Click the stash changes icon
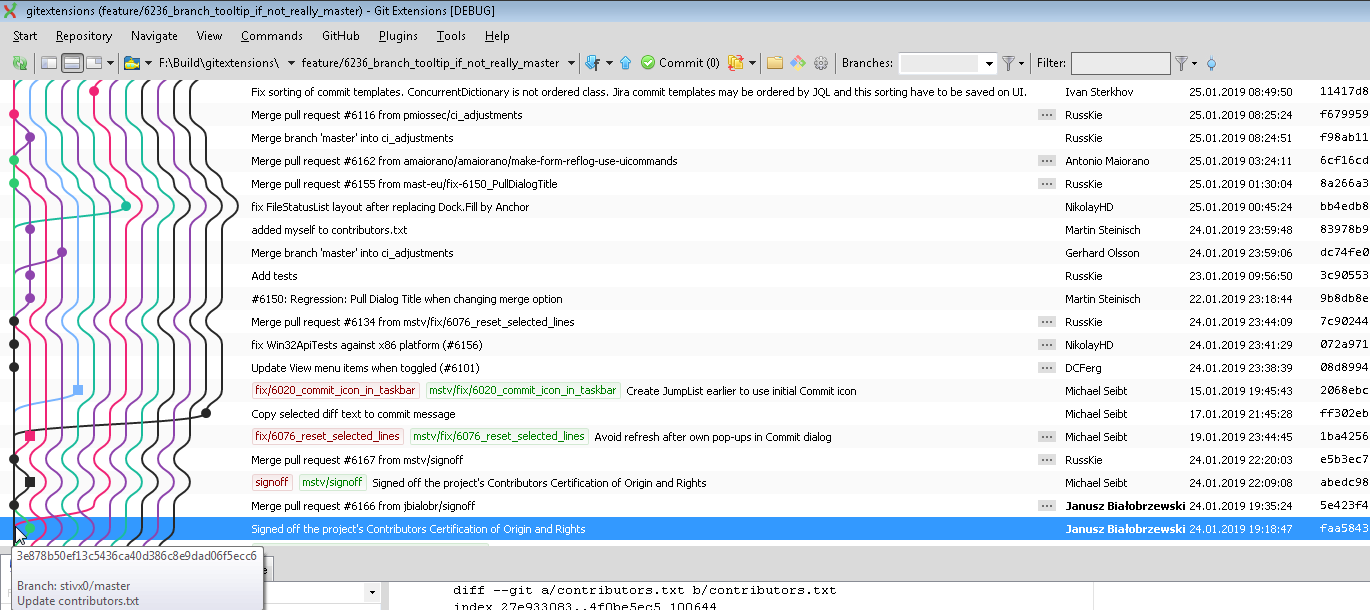 click(x=736, y=63)
